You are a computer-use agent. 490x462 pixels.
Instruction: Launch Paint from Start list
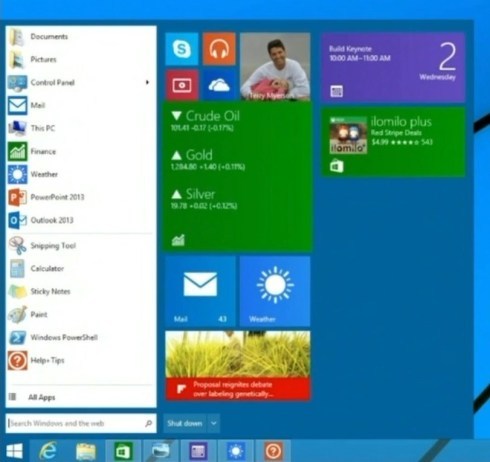(x=80, y=314)
